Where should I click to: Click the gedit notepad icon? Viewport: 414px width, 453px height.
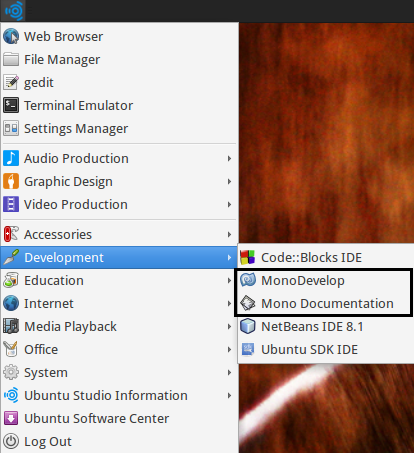(11, 82)
